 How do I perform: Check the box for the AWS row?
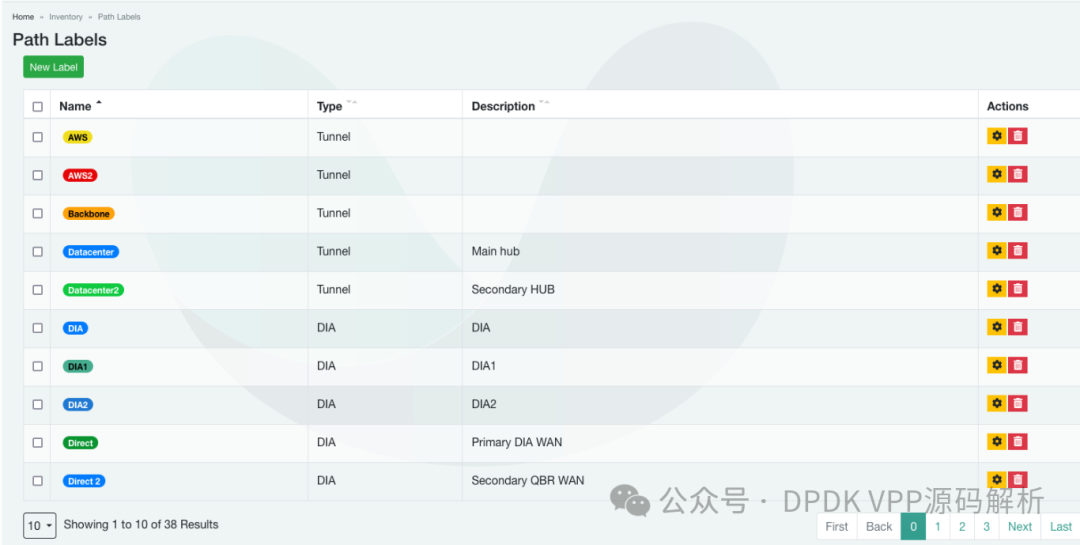(x=38, y=137)
